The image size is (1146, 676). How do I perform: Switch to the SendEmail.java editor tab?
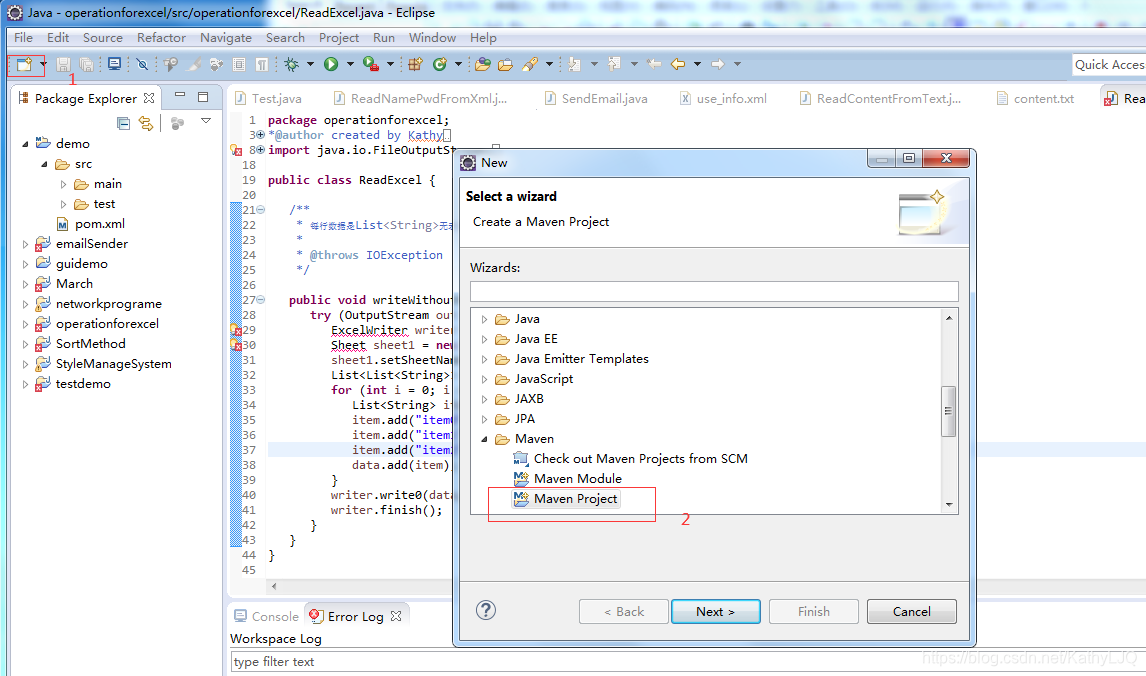tap(596, 99)
